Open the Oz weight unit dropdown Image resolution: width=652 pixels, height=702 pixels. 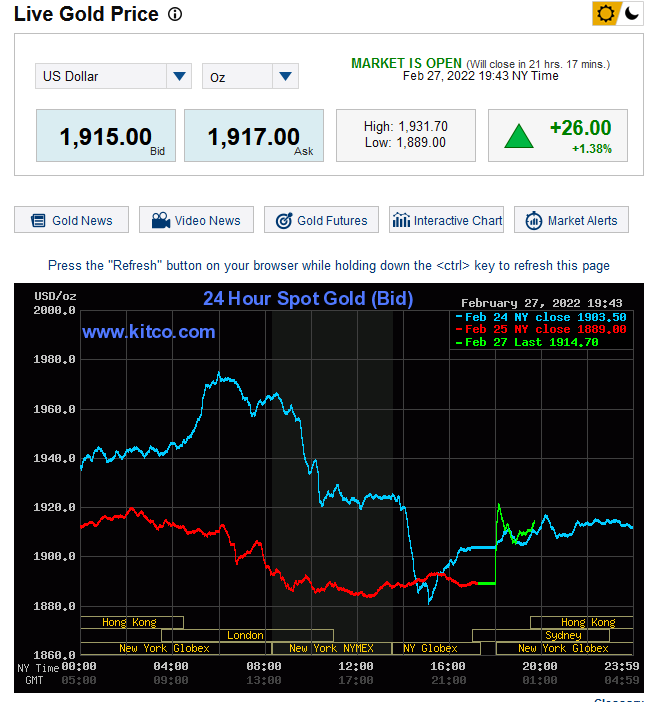point(250,76)
